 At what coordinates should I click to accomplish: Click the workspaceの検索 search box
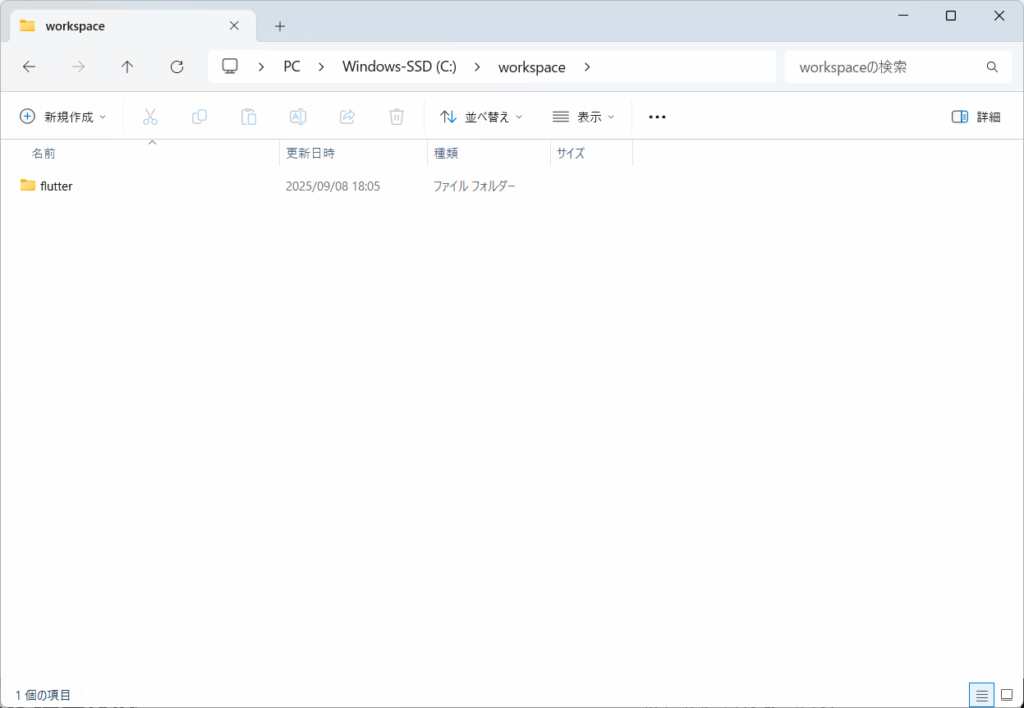click(x=885, y=67)
